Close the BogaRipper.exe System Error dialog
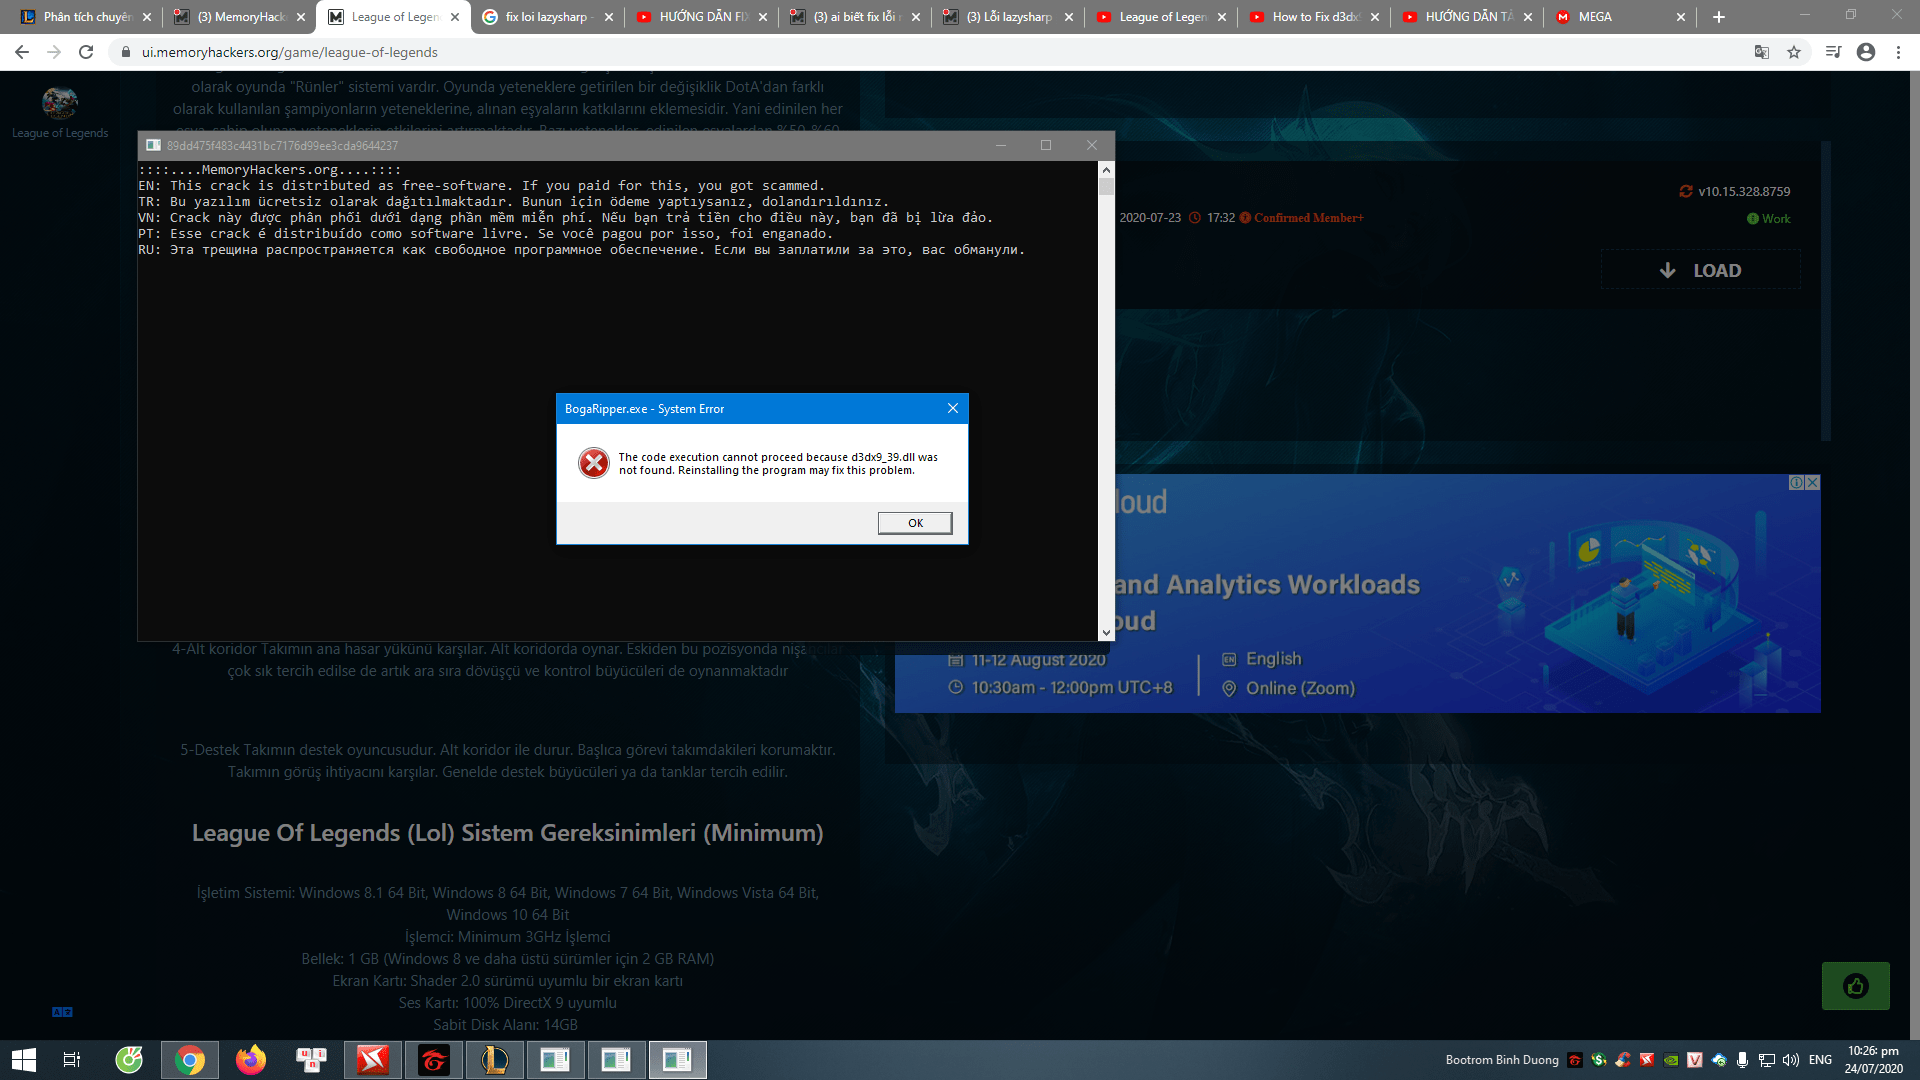Screen dimensions: 1920x1080 point(952,408)
